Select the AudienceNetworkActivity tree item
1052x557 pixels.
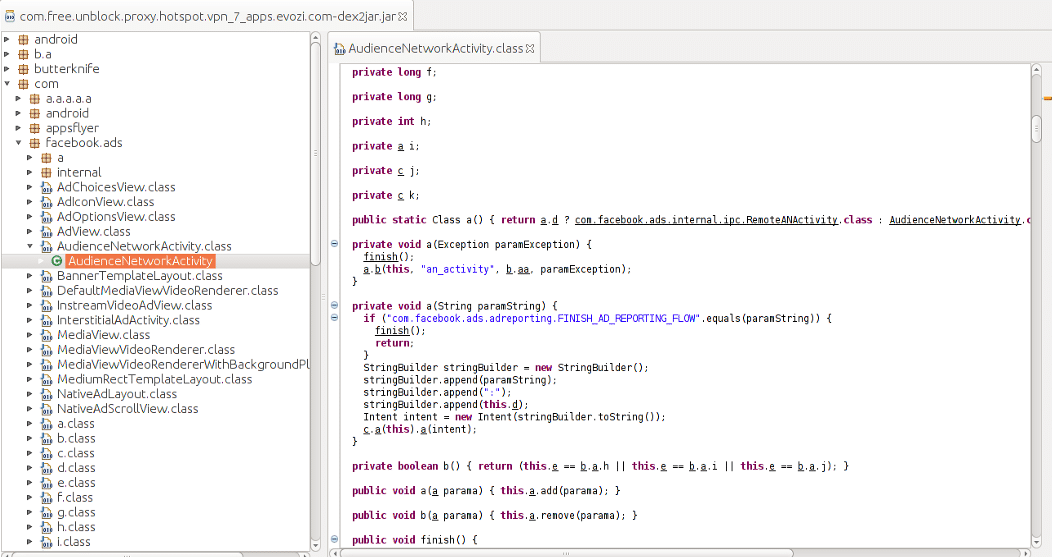[x=141, y=261]
